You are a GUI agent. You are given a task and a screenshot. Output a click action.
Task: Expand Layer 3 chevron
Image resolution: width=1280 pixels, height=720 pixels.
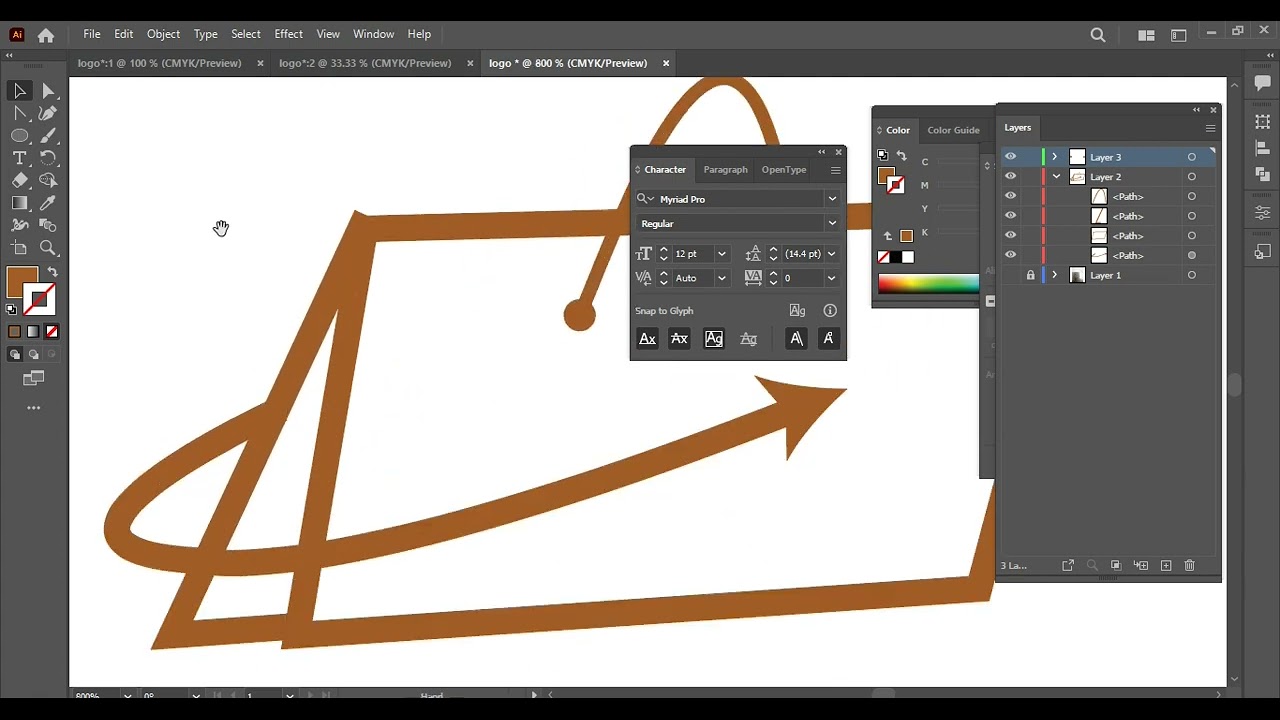coord(1054,157)
